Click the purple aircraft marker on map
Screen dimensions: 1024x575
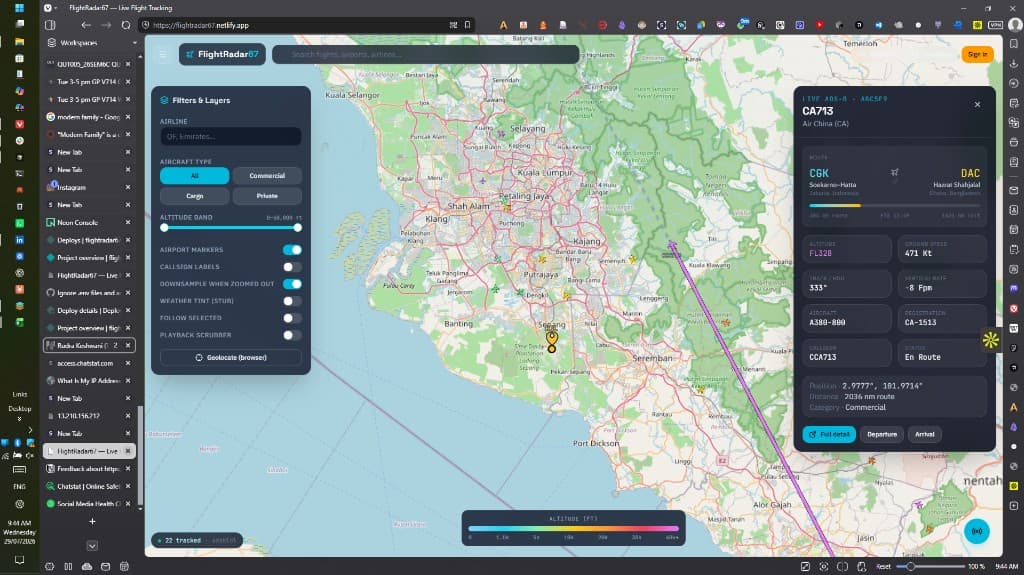click(x=671, y=246)
